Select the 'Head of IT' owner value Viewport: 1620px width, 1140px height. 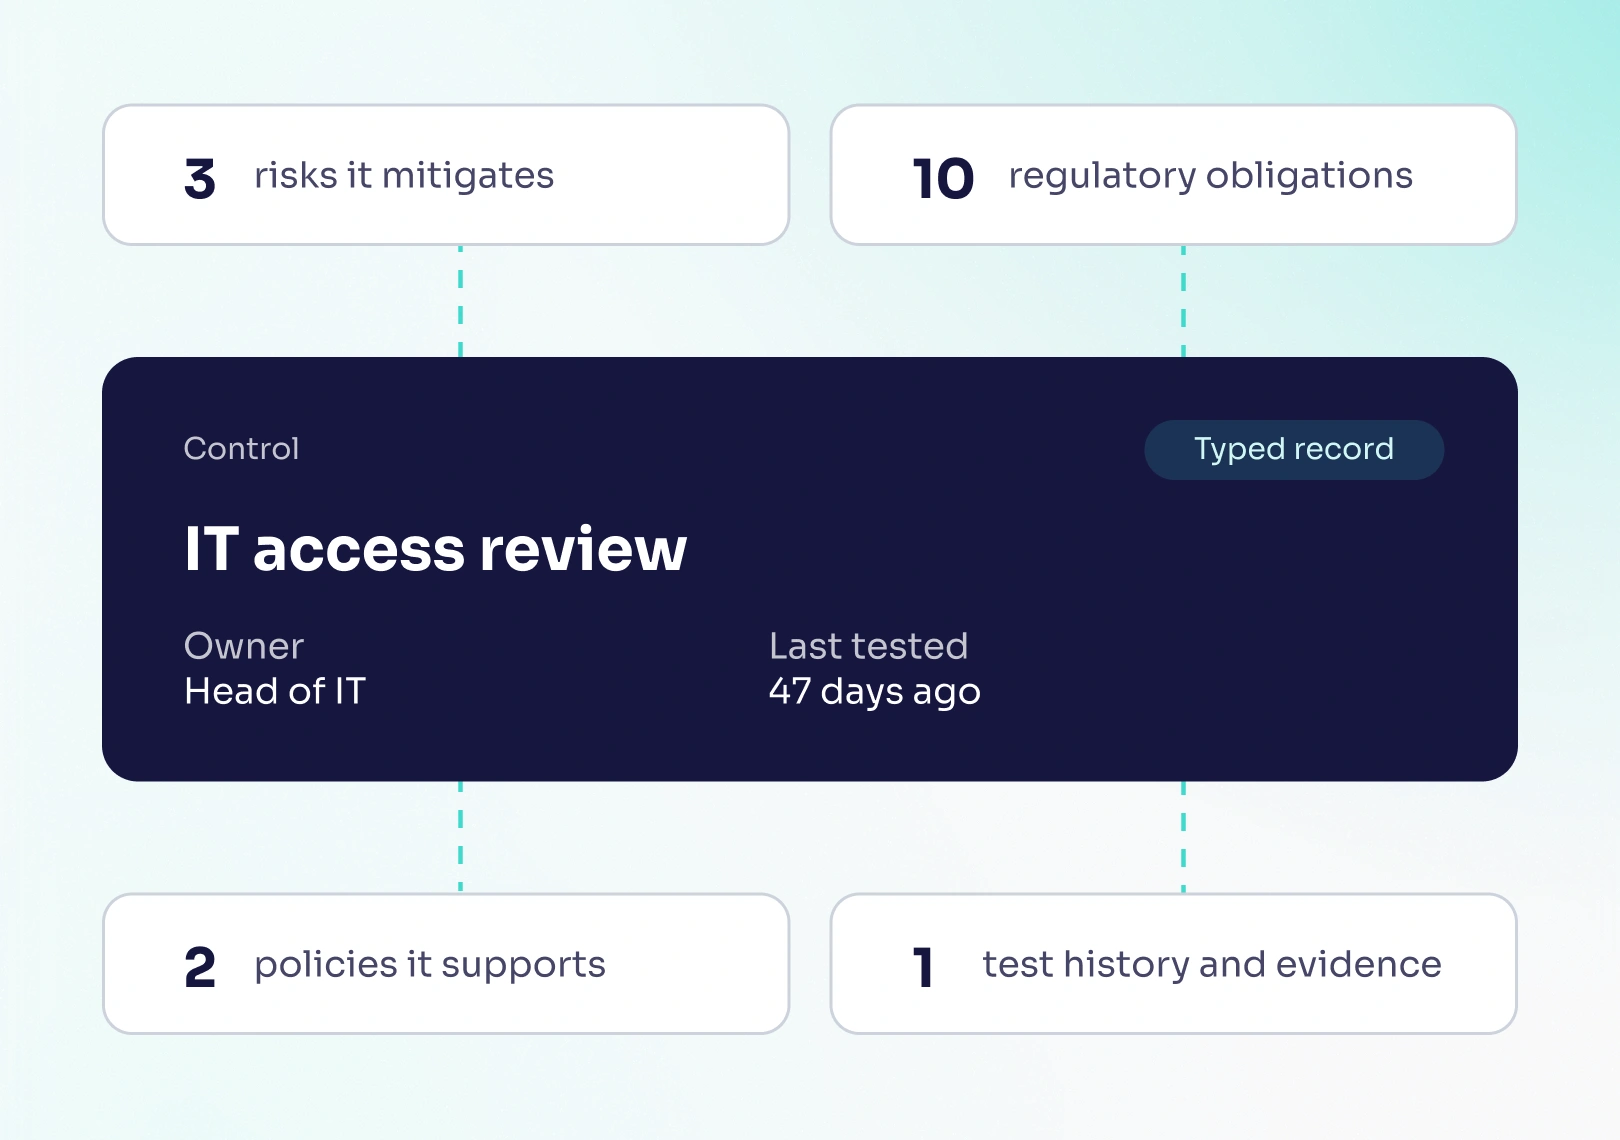pos(276,691)
